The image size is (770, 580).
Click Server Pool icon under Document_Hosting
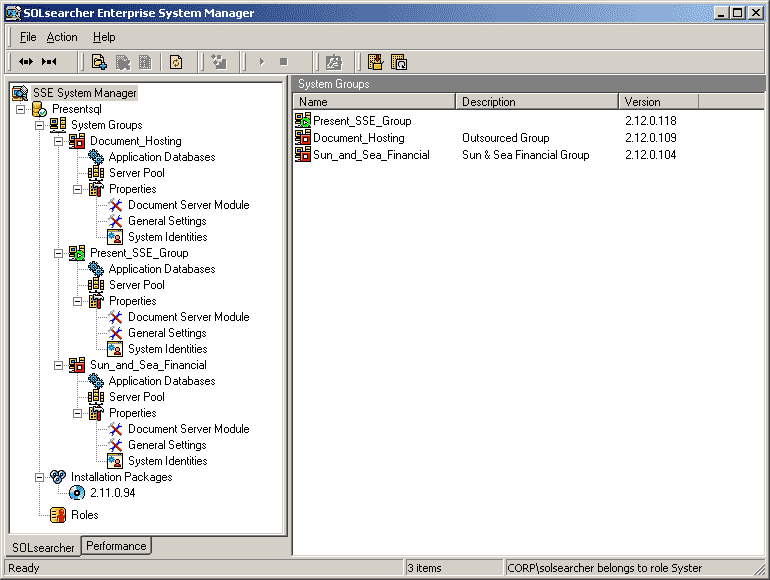[x=96, y=173]
